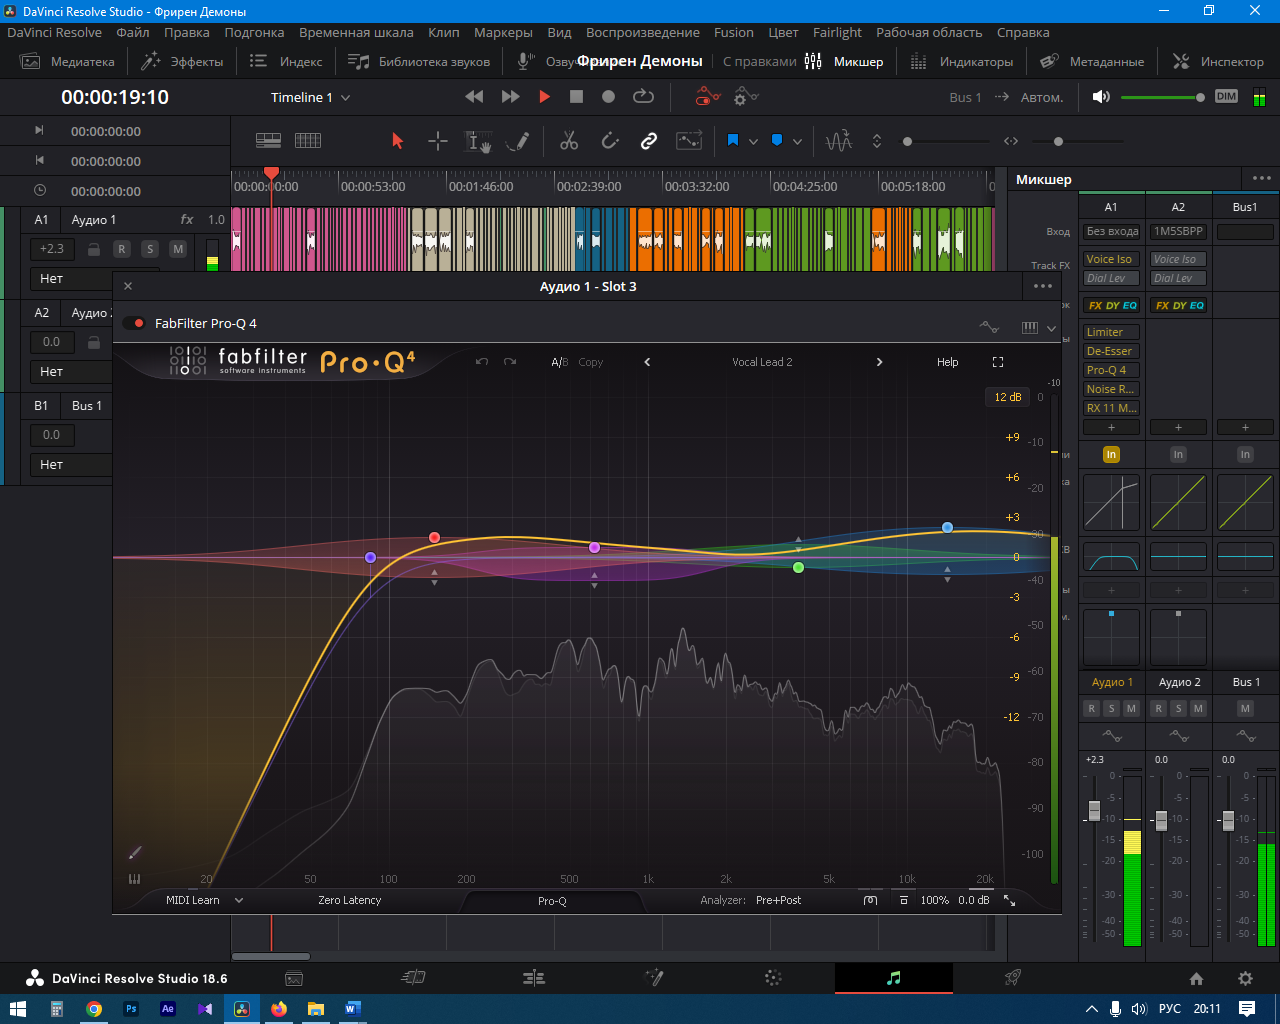
Task: Toggle the In button on mixer strip A1
Action: point(1111,454)
